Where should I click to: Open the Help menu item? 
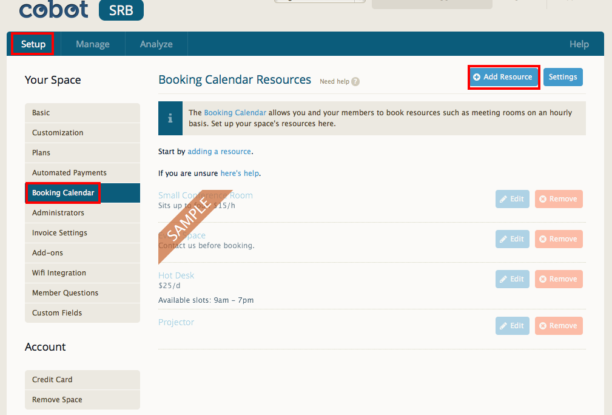[579, 44]
